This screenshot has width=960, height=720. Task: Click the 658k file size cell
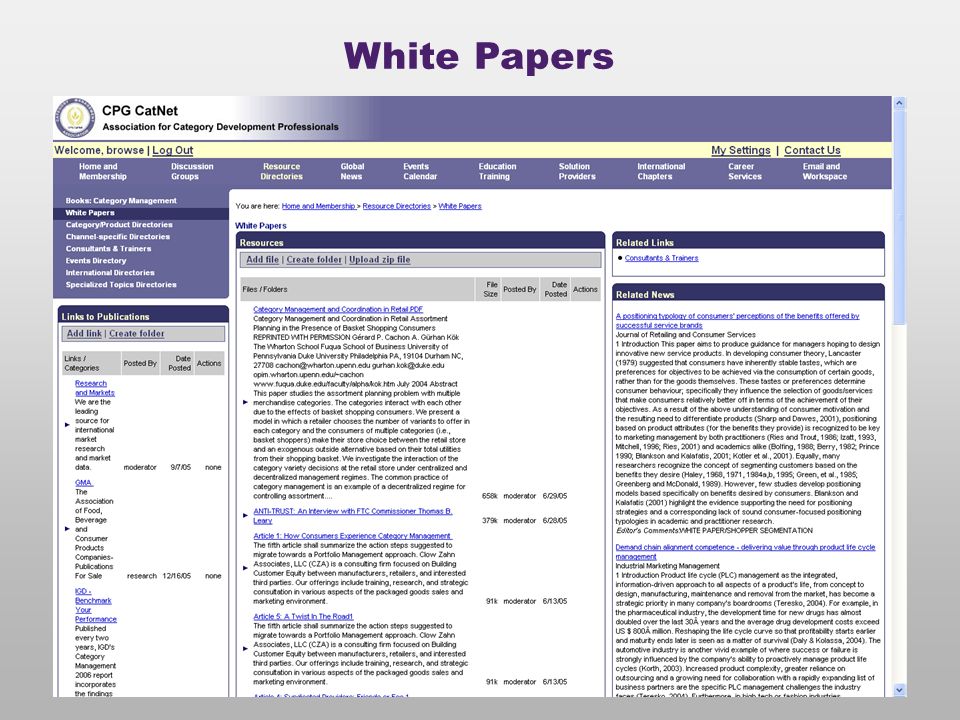click(490, 496)
